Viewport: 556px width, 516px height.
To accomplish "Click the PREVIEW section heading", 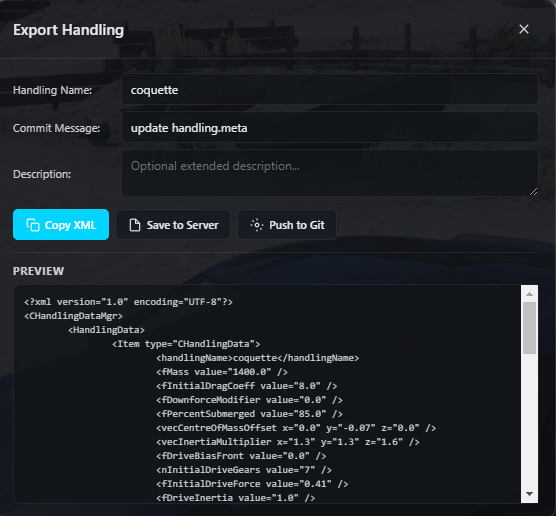I will tap(39, 271).
